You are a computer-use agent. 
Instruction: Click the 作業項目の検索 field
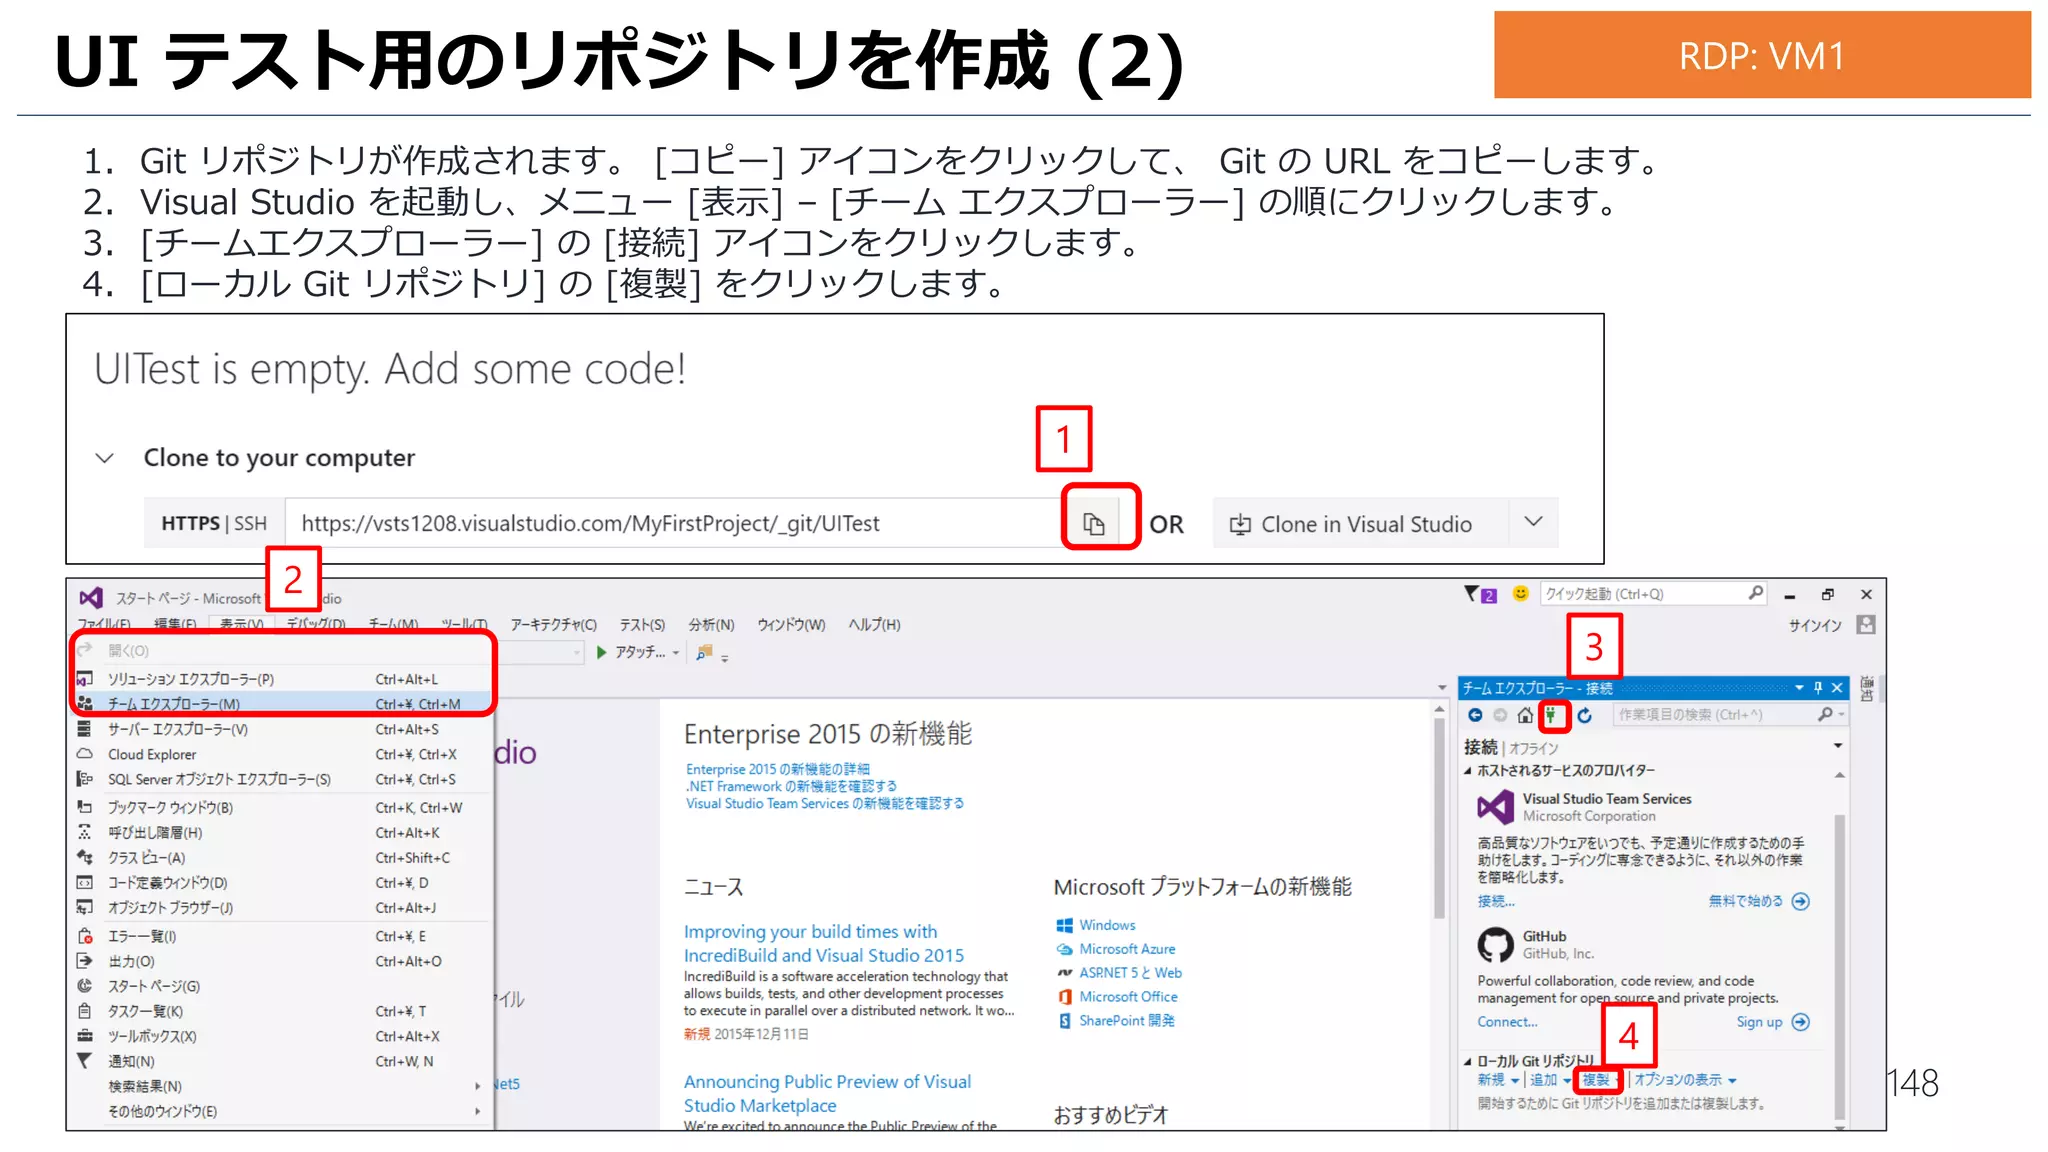pos(1730,715)
